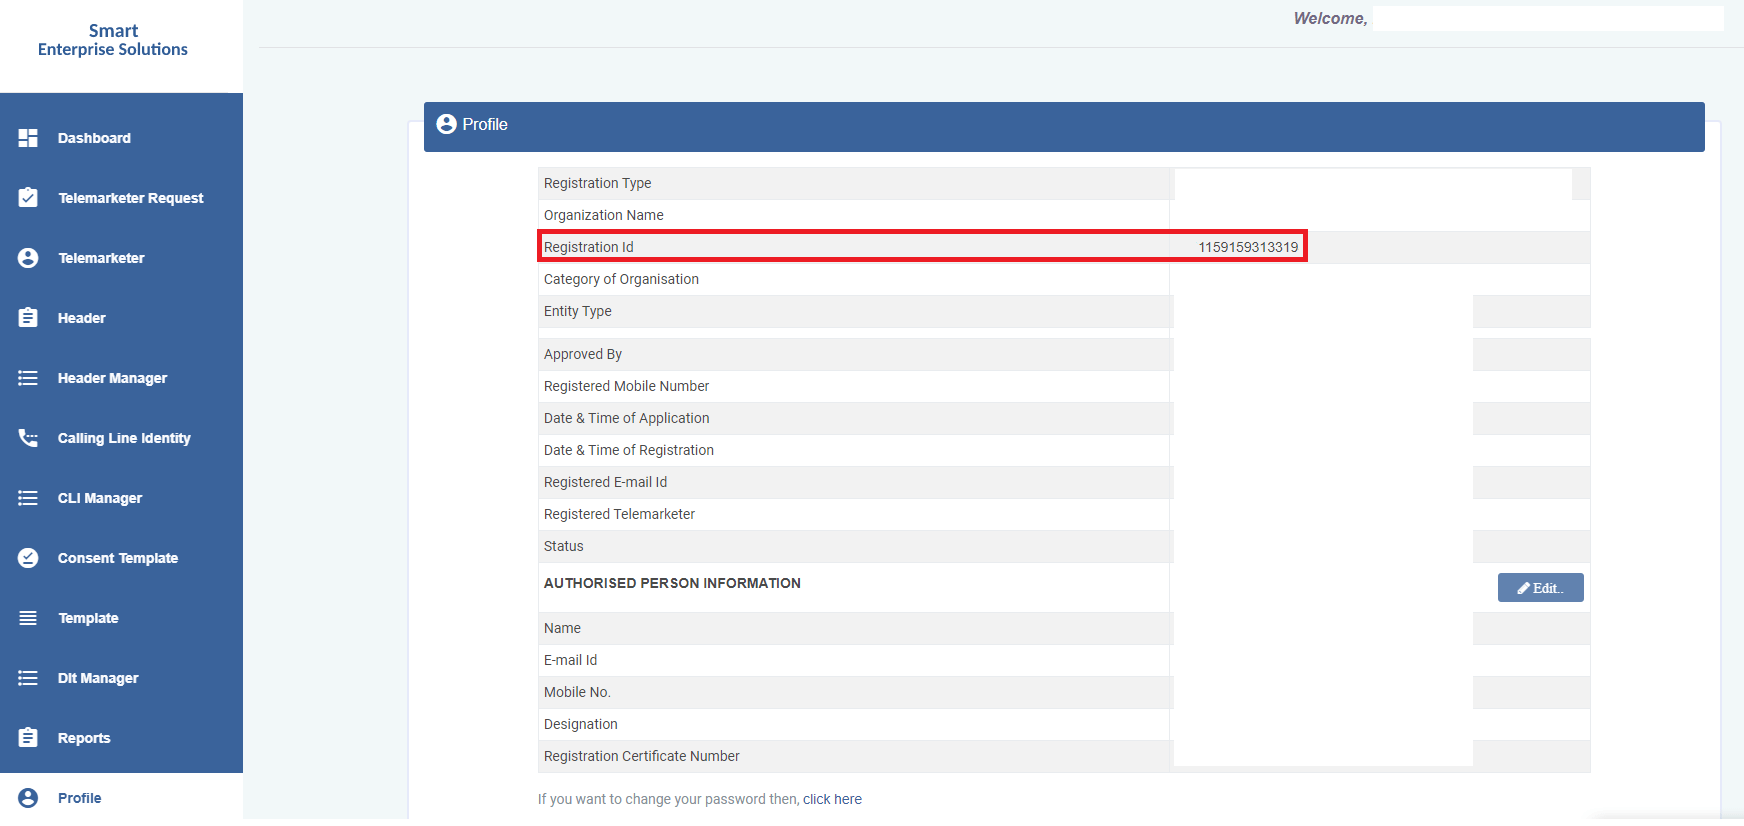Click the Category of Organisation label
This screenshot has width=1744, height=826.
(621, 279)
